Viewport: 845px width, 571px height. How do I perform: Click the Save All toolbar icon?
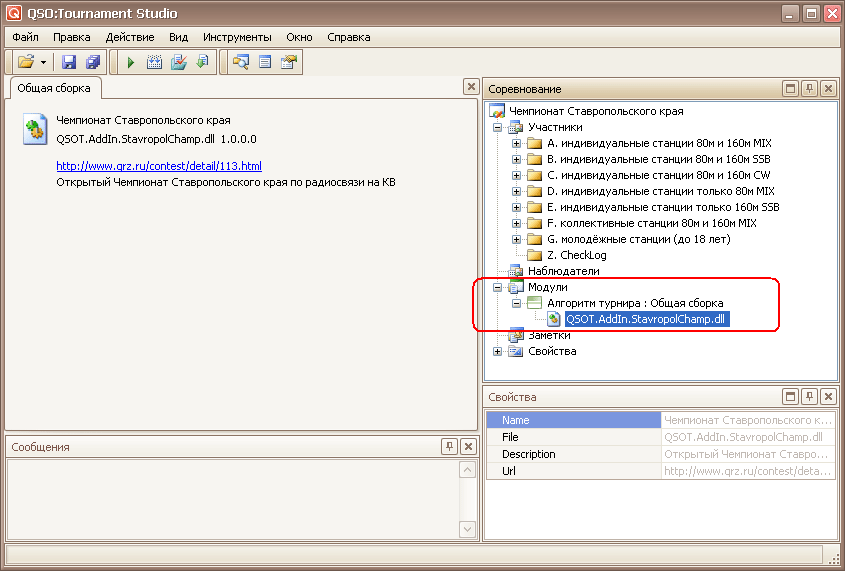point(93,62)
